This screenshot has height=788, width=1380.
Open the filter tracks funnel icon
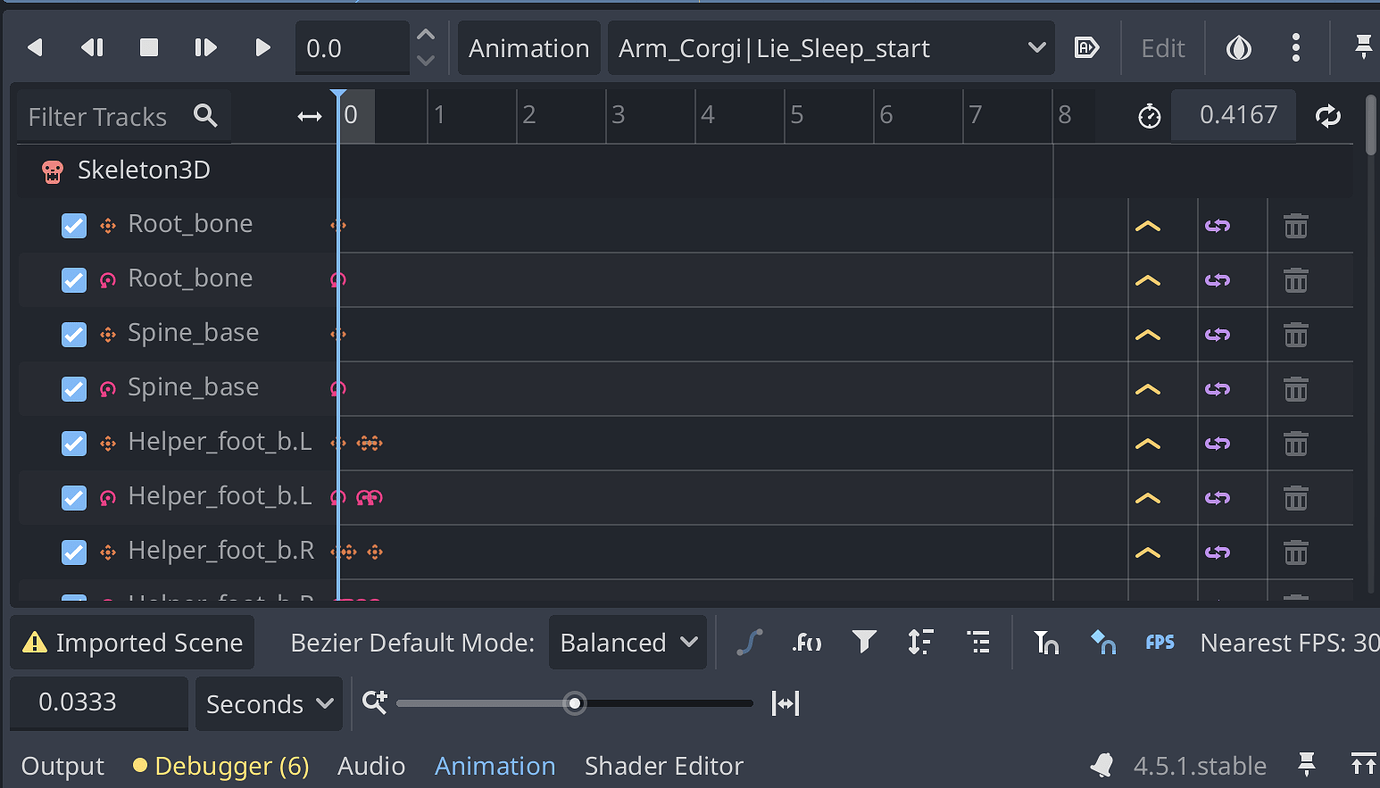[x=864, y=642]
